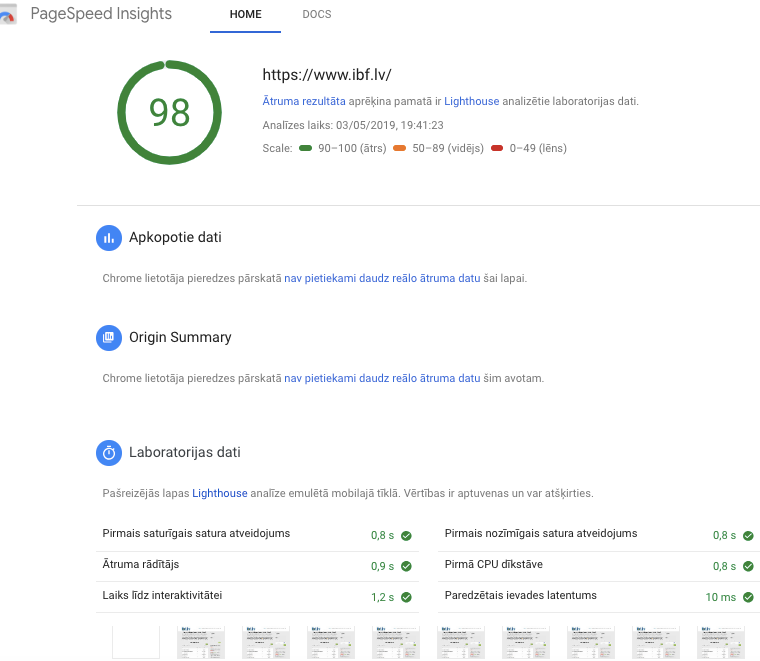This screenshot has height=661, width=760.
Task: Click the Analīzes laiks timestamp text
Action: 353,125
